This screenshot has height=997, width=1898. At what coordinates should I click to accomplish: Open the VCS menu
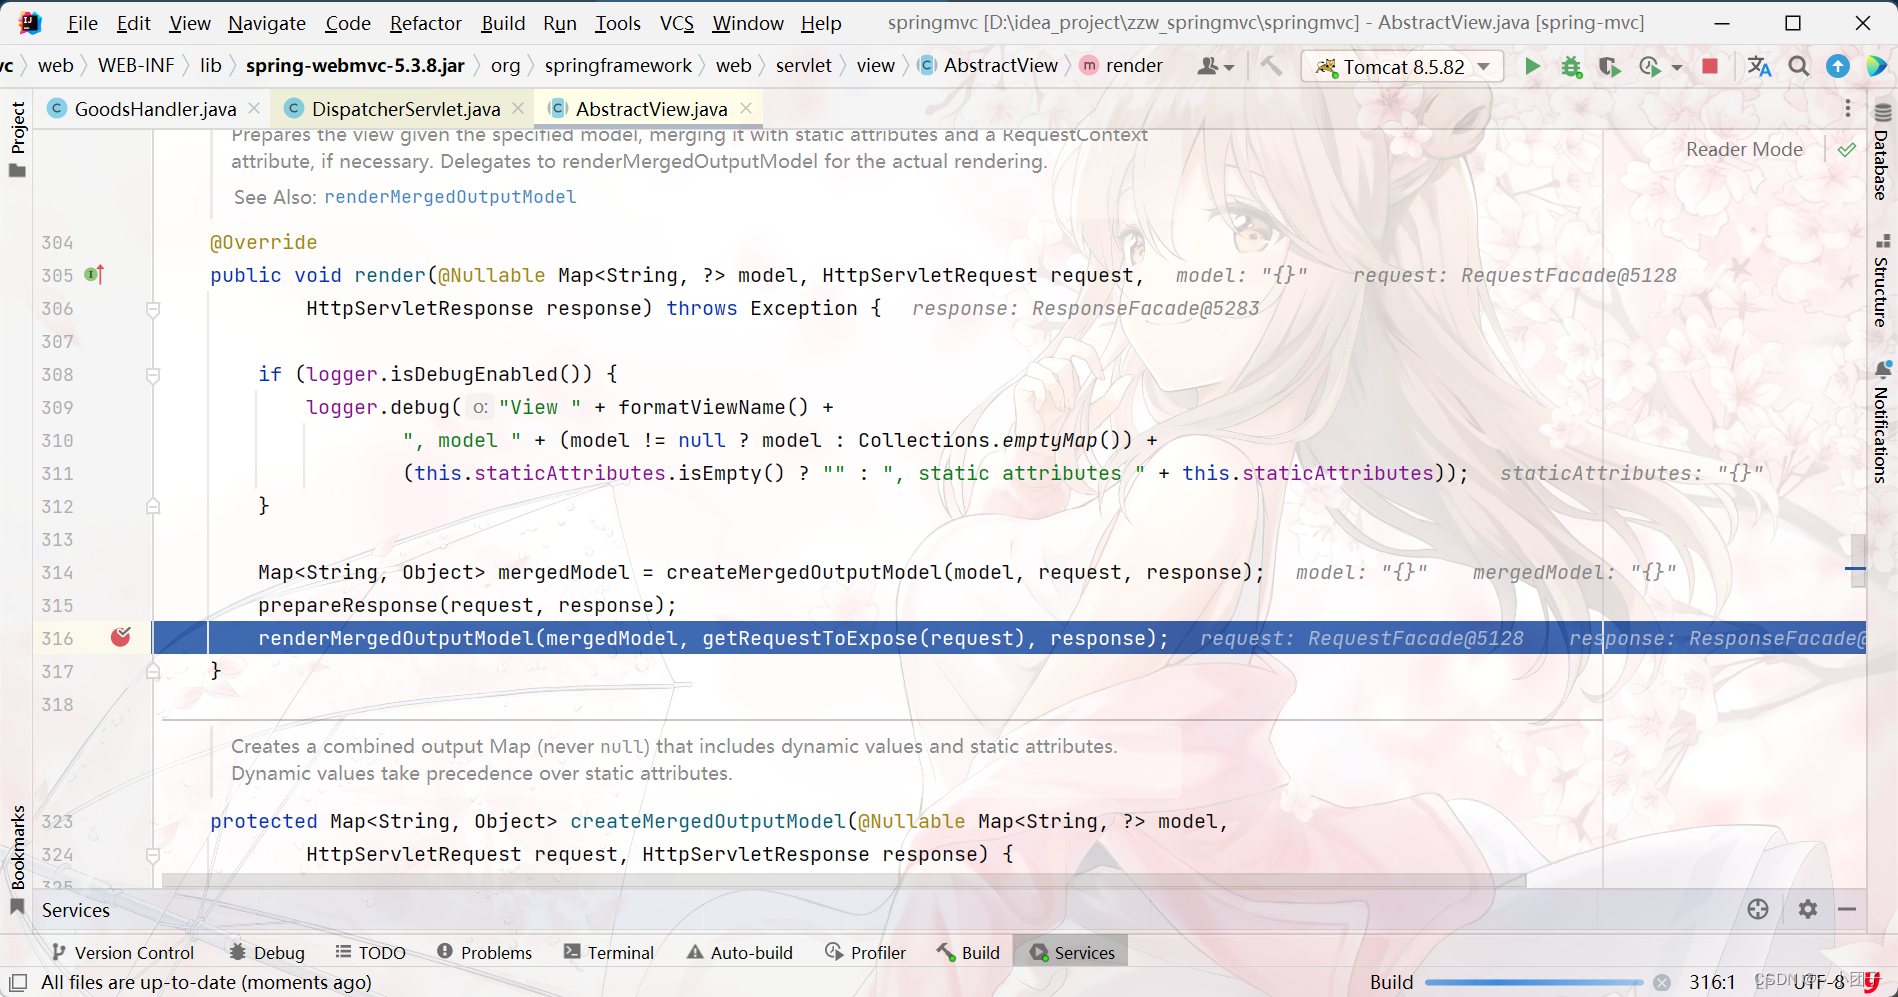(677, 23)
